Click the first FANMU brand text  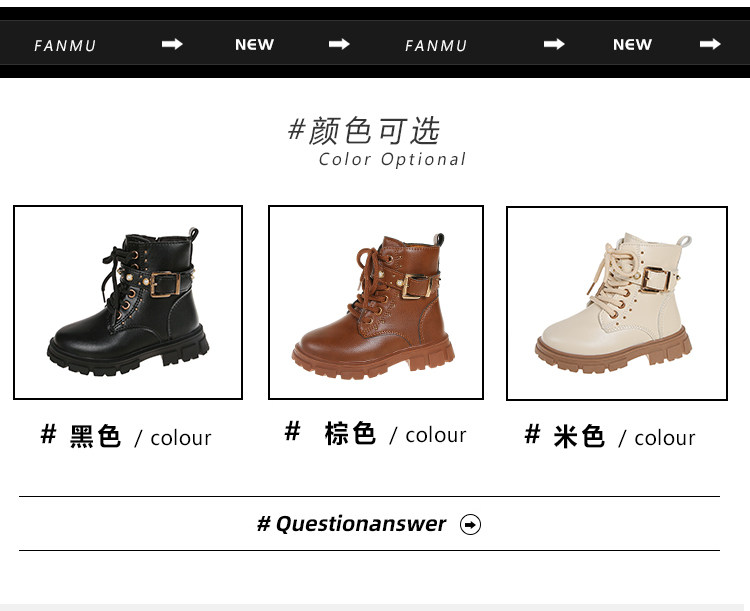[65, 46]
